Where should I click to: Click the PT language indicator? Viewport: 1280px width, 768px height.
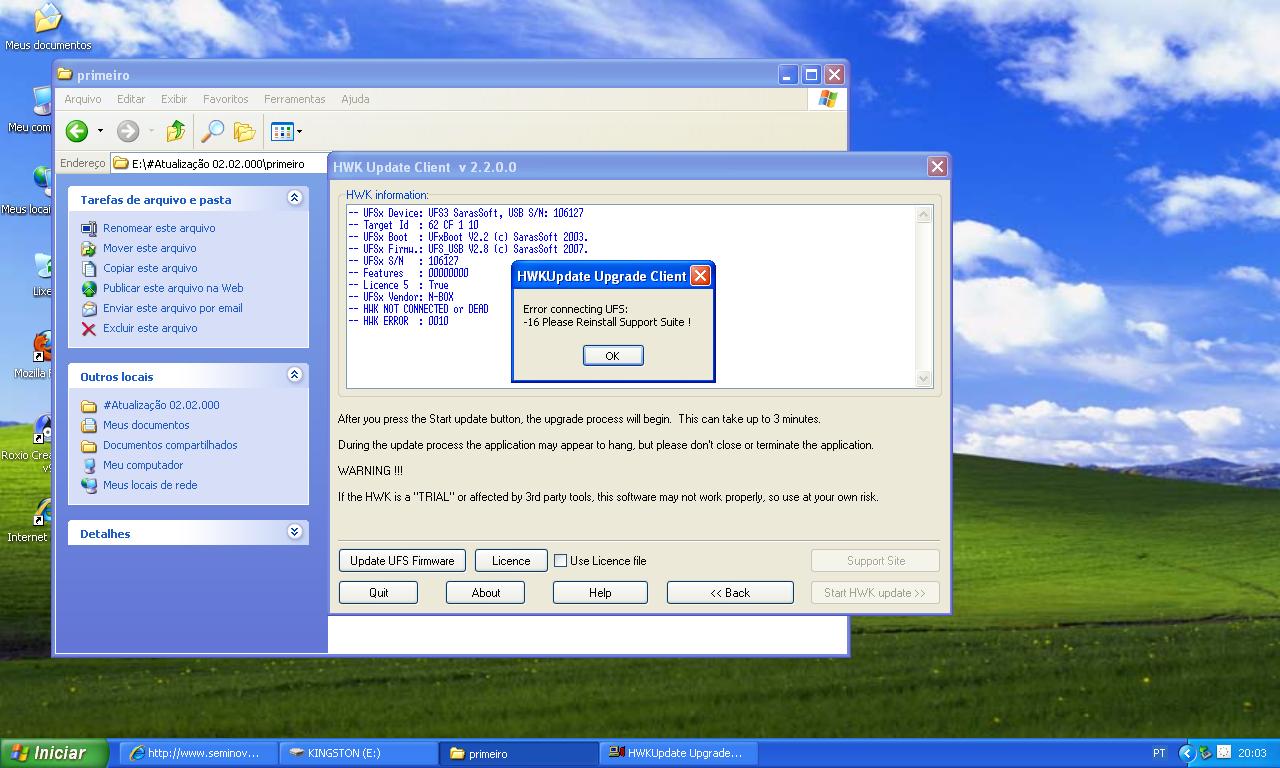pyautogui.click(x=1159, y=753)
